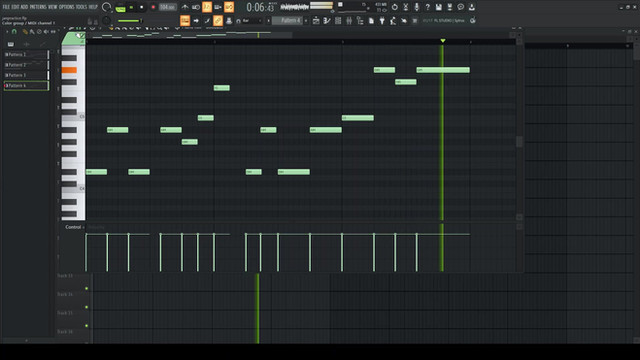Open the mixer from the toolbar
Screen dimensions: 640x360
(x=349, y=20)
